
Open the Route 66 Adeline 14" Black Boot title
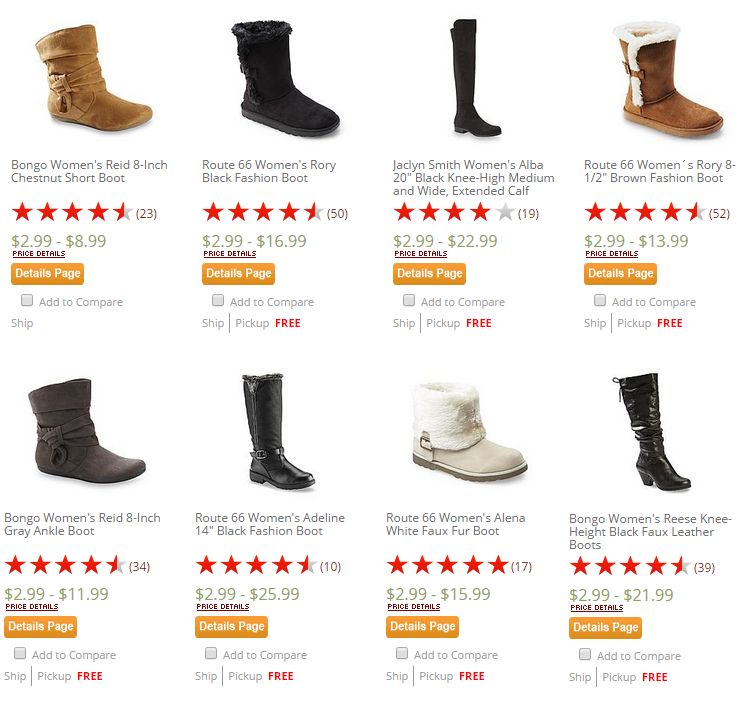(x=270, y=524)
